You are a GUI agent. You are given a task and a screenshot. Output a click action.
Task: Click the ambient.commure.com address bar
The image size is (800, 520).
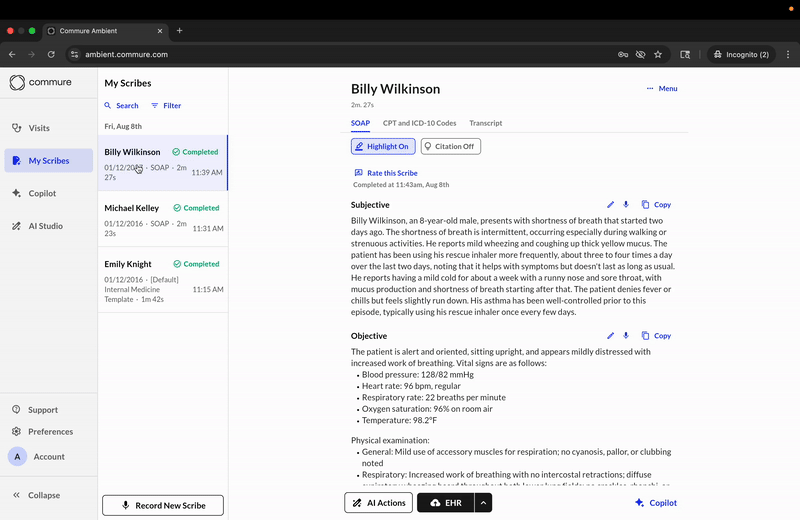point(127,54)
